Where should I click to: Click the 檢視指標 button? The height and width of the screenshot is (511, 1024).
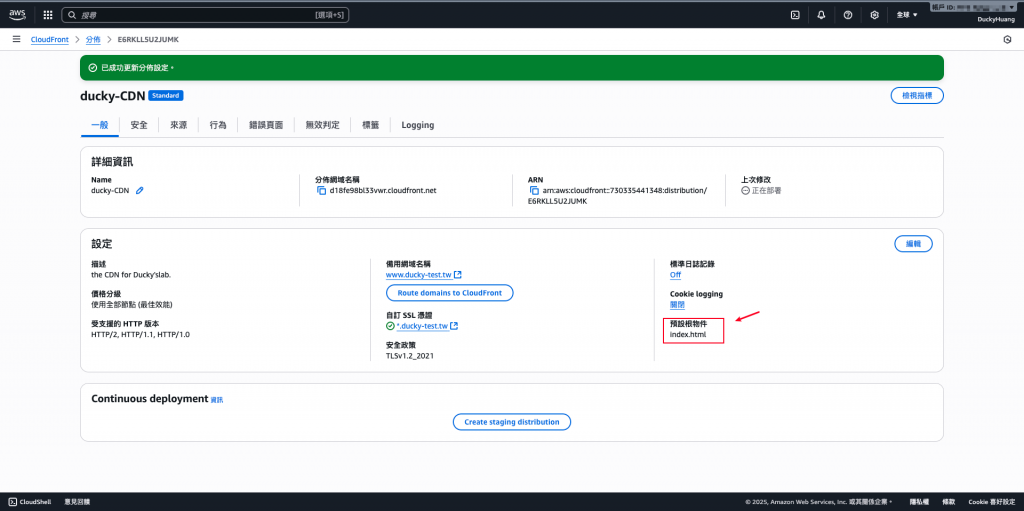[917, 95]
